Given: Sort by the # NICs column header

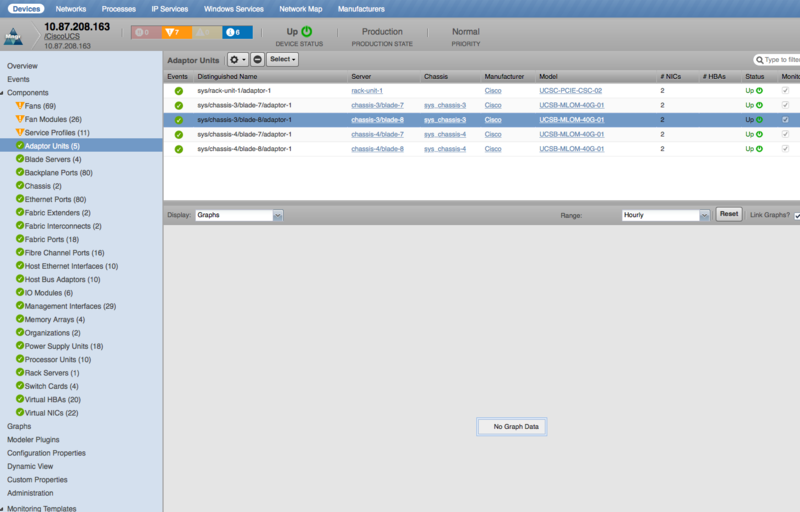Looking at the screenshot, I should [x=670, y=76].
